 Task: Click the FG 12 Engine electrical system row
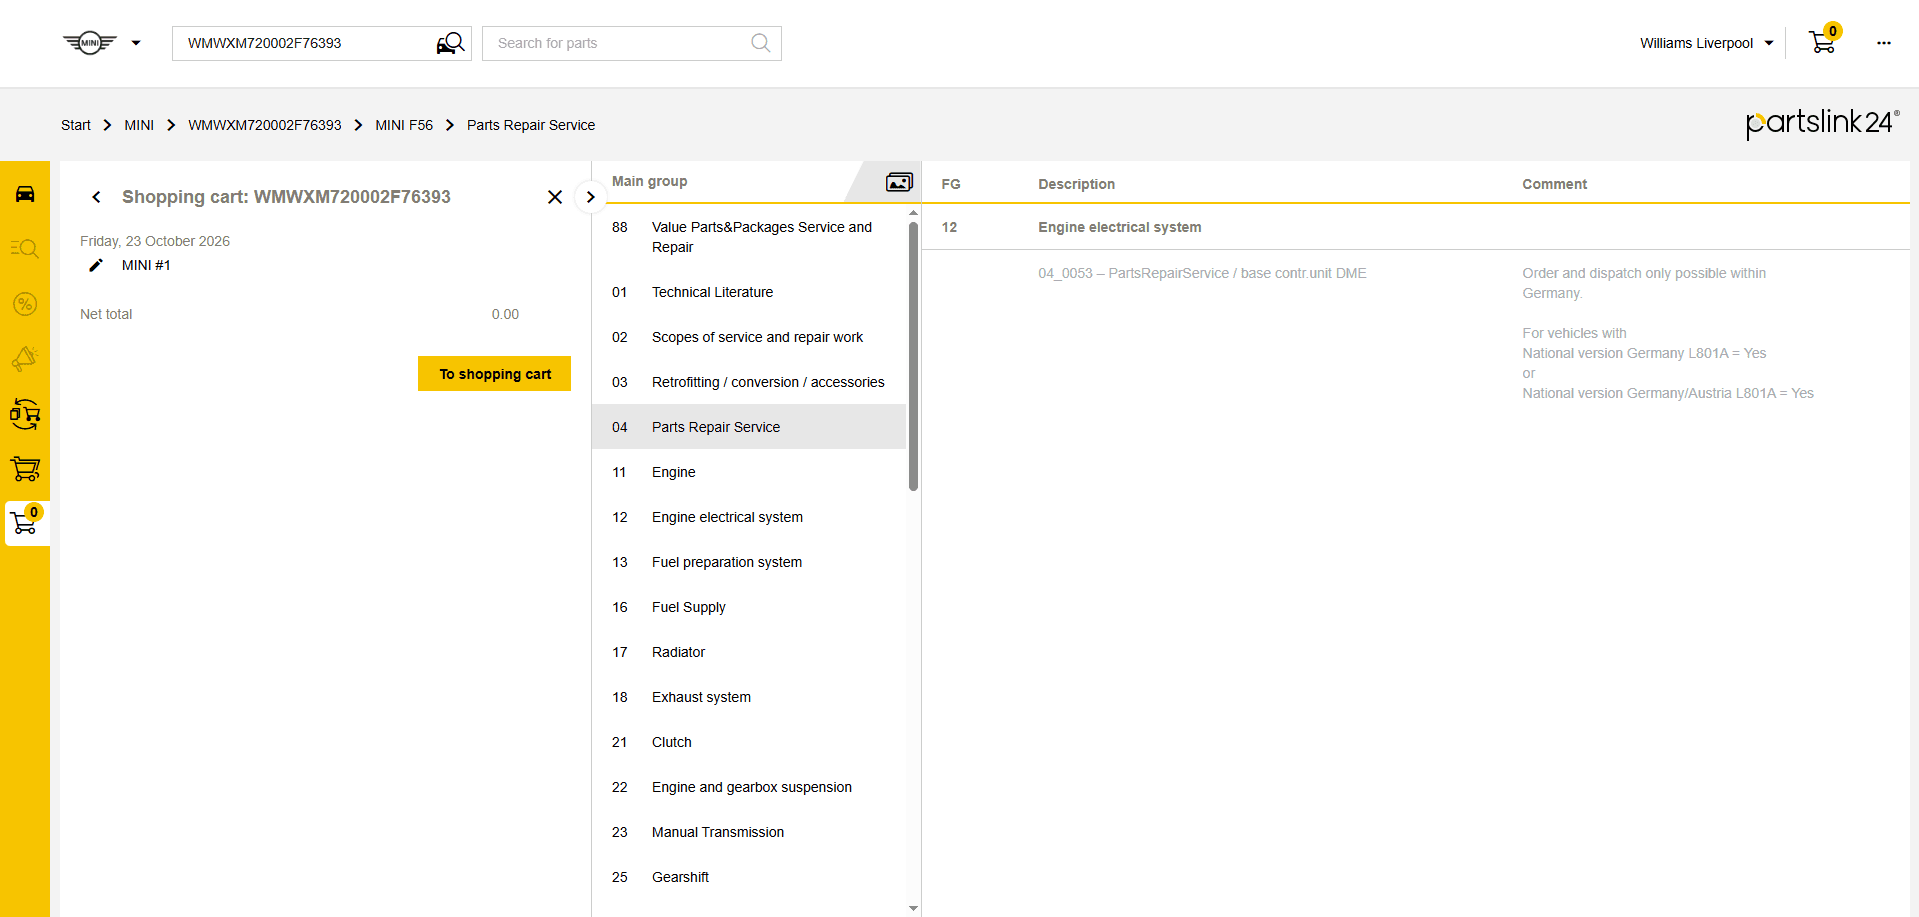click(1415, 227)
